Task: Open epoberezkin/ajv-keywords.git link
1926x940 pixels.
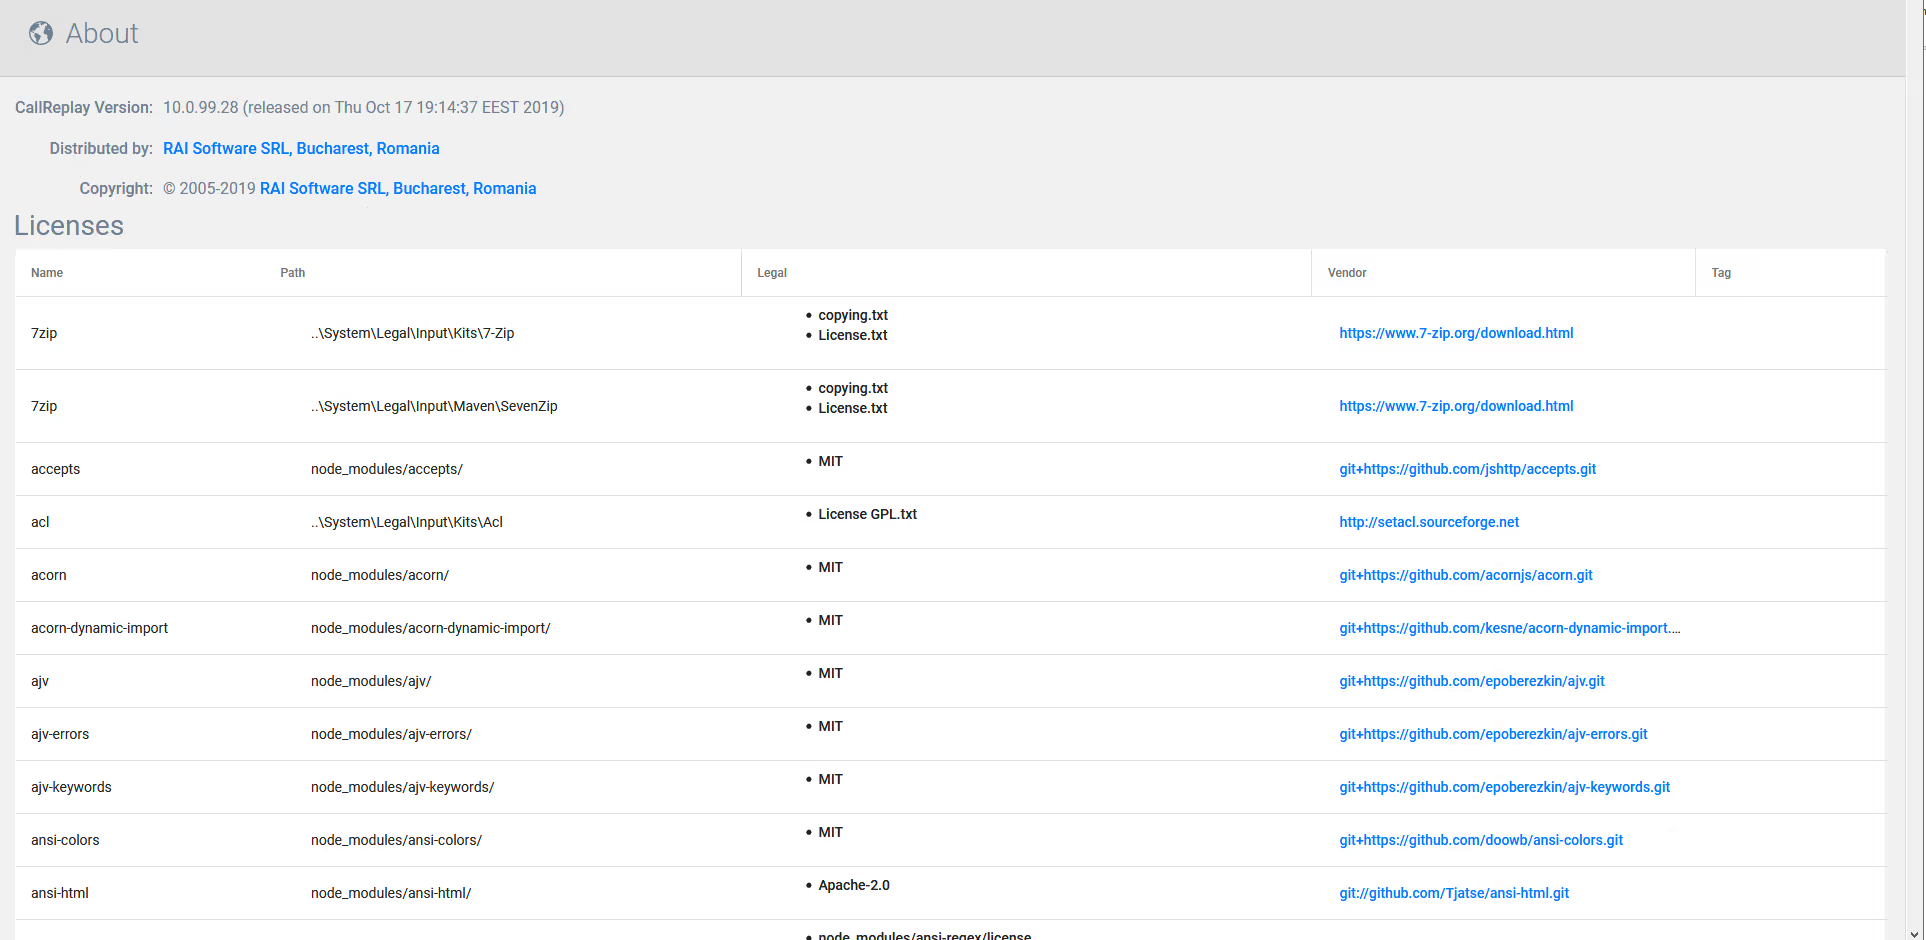Action: point(1505,787)
